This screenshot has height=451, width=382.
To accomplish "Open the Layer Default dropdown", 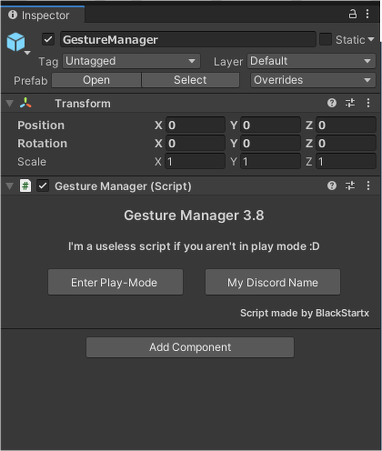I will click(311, 61).
